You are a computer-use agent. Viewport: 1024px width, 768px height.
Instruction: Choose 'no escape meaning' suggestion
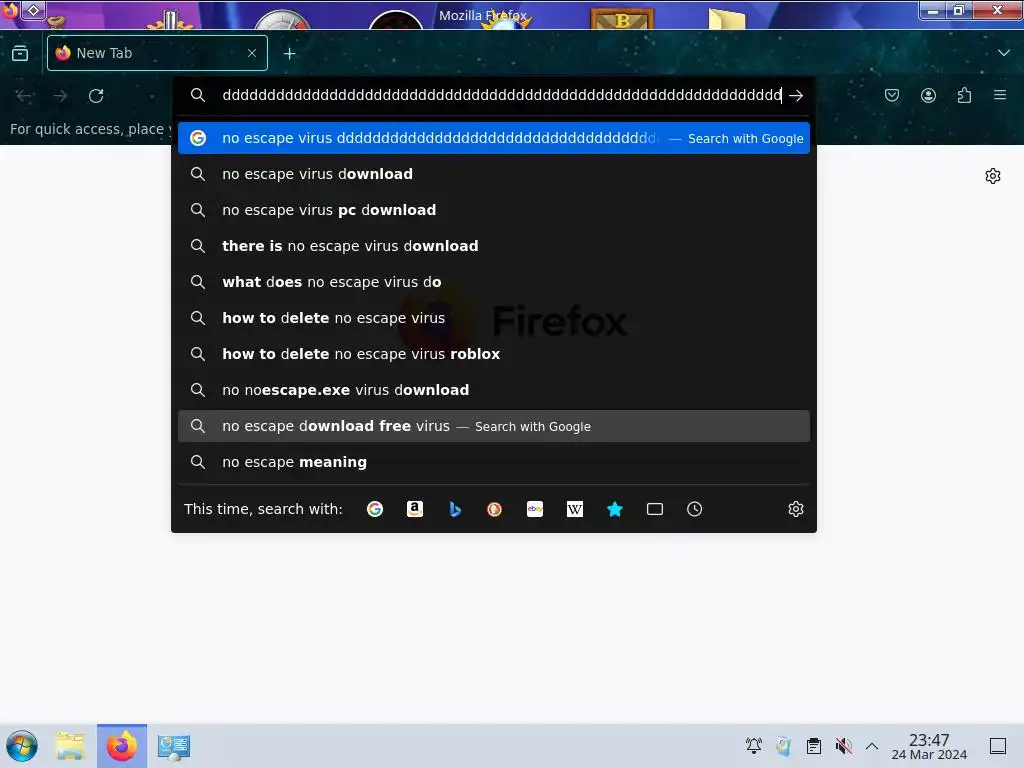coord(494,462)
